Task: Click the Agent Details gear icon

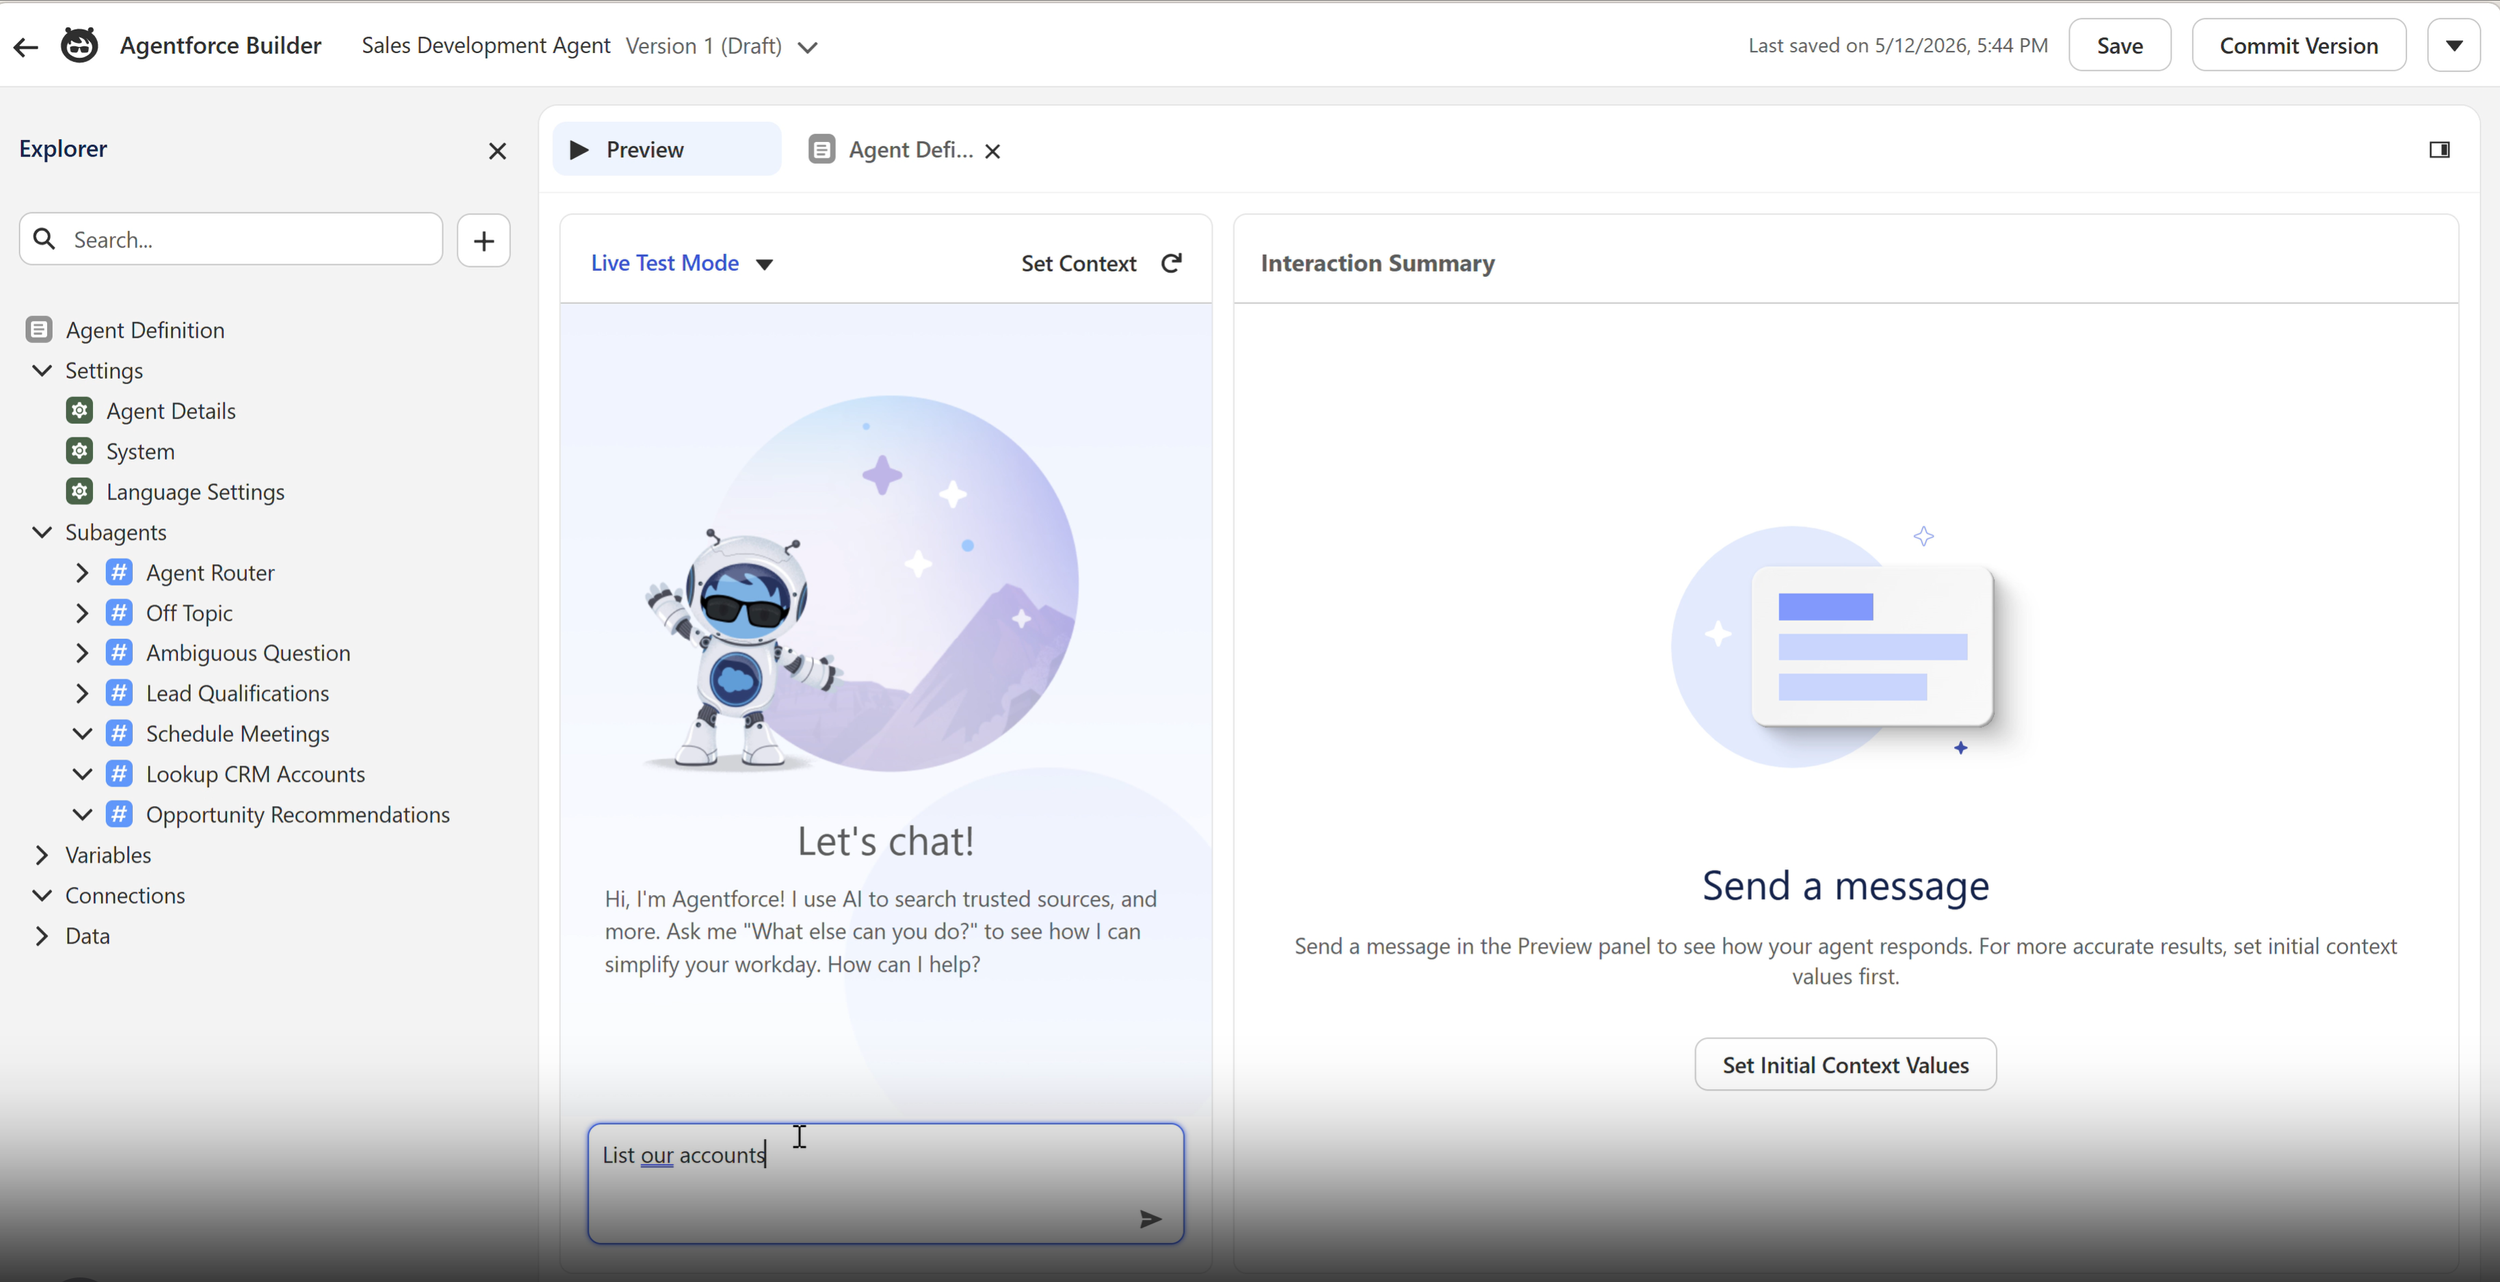Action: tap(80, 410)
